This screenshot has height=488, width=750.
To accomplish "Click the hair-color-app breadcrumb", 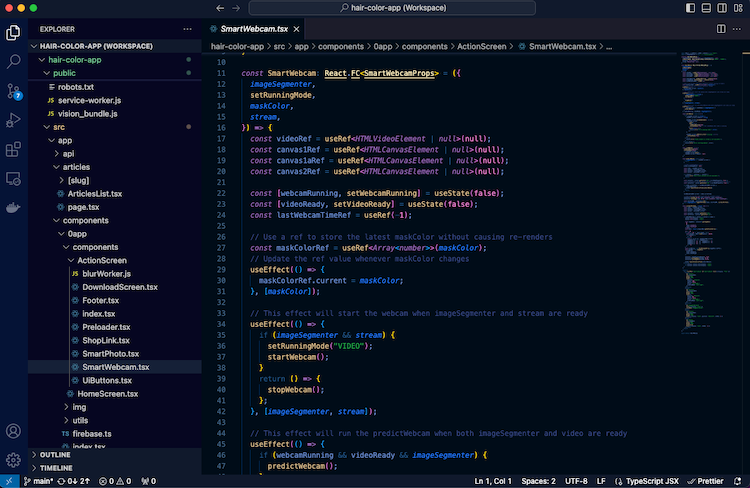I will coord(237,46).
